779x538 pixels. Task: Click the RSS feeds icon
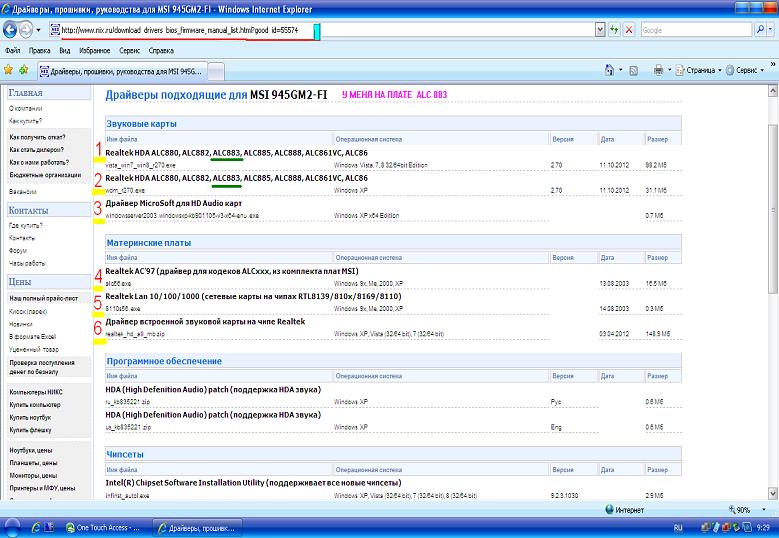[633, 71]
